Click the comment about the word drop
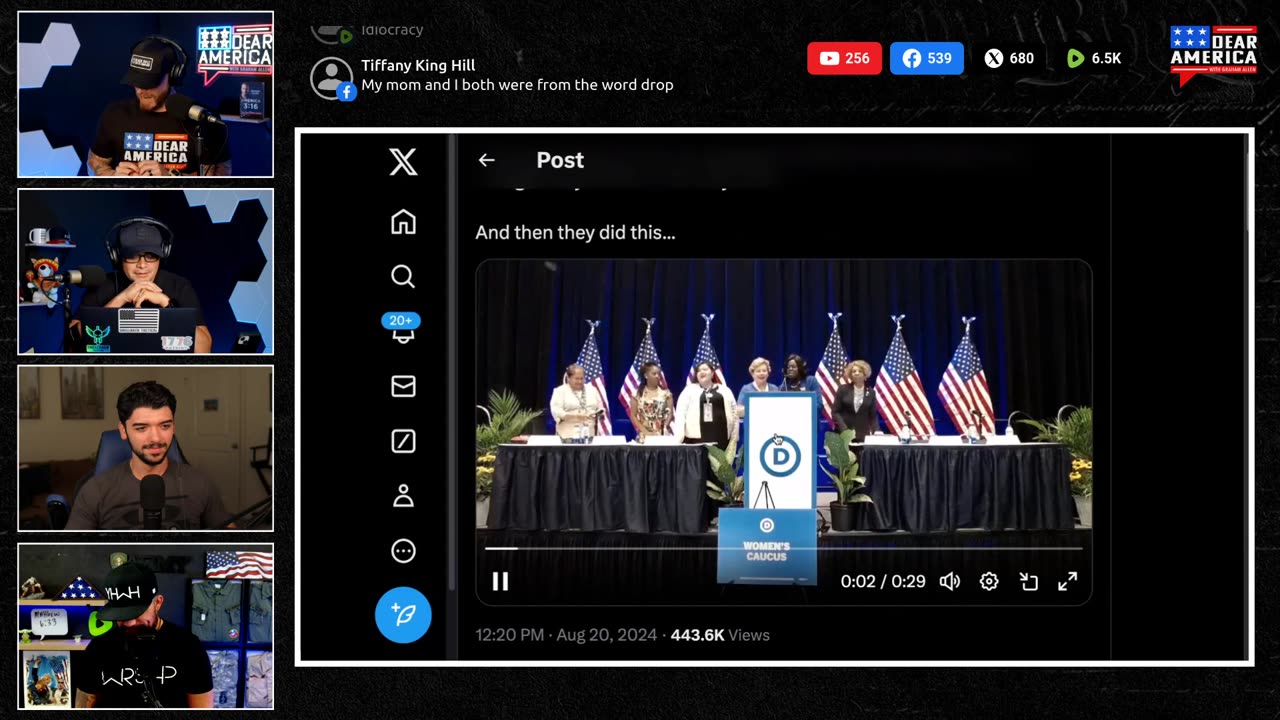Image resolution: width=1280 pixels, height=720 pixels. (517, 85)
